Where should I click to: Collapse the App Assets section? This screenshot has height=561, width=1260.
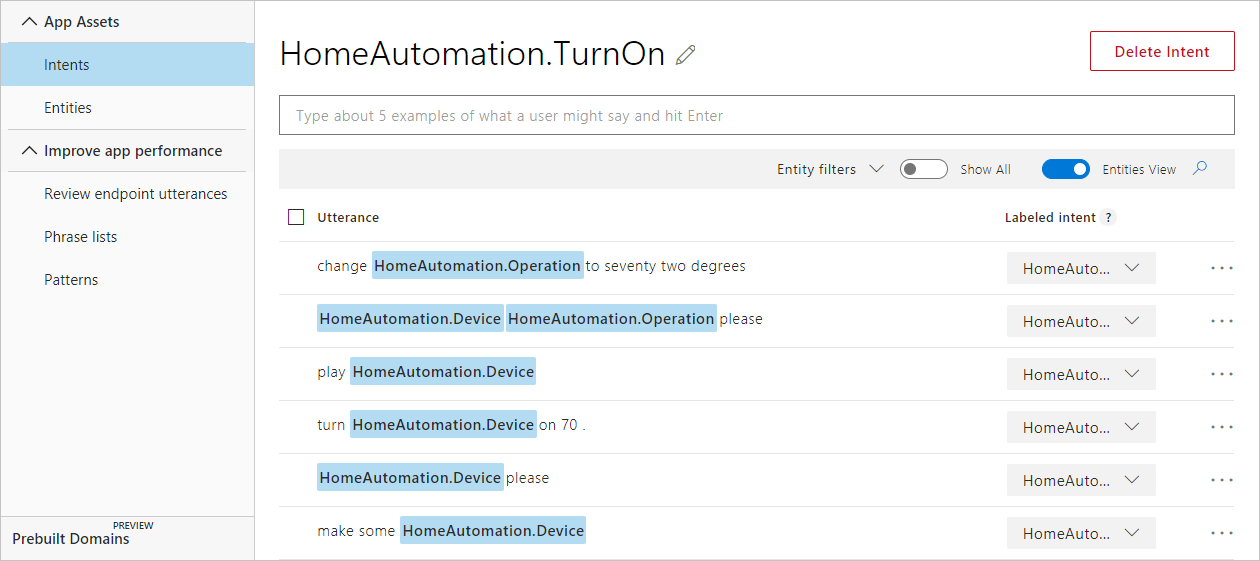[29, 21]
